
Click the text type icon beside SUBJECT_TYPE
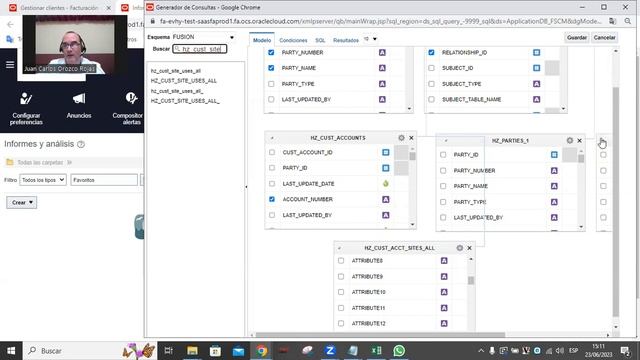tap(536, 84)
